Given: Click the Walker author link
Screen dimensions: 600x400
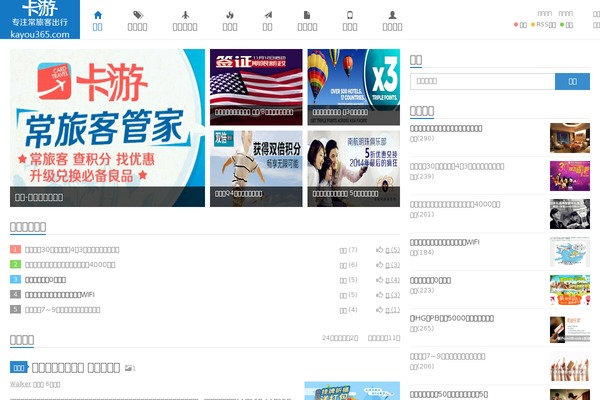Looking at the screenshot, I should 20,384.
